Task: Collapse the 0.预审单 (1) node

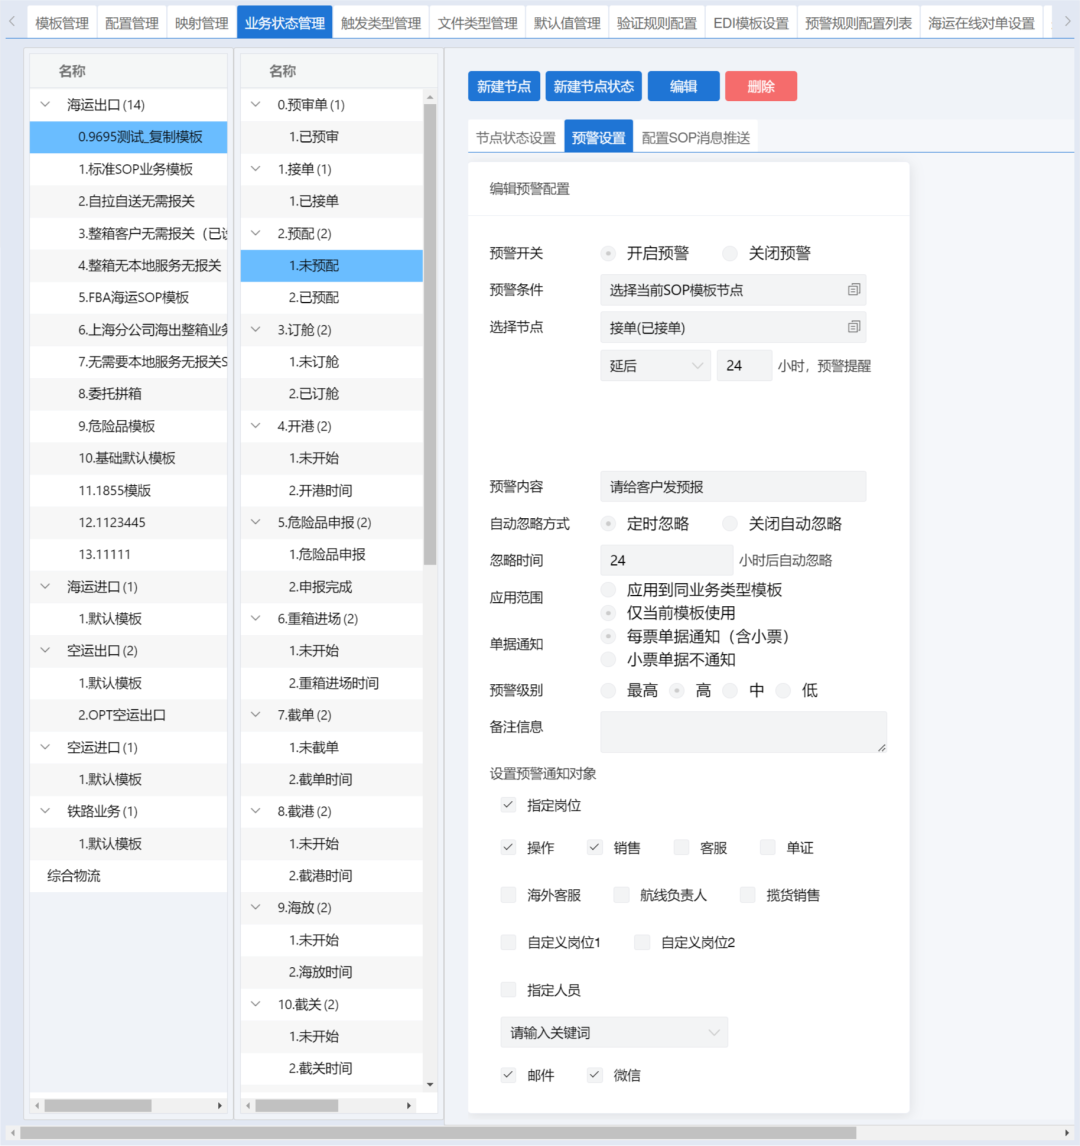Action: coord(256,105)
